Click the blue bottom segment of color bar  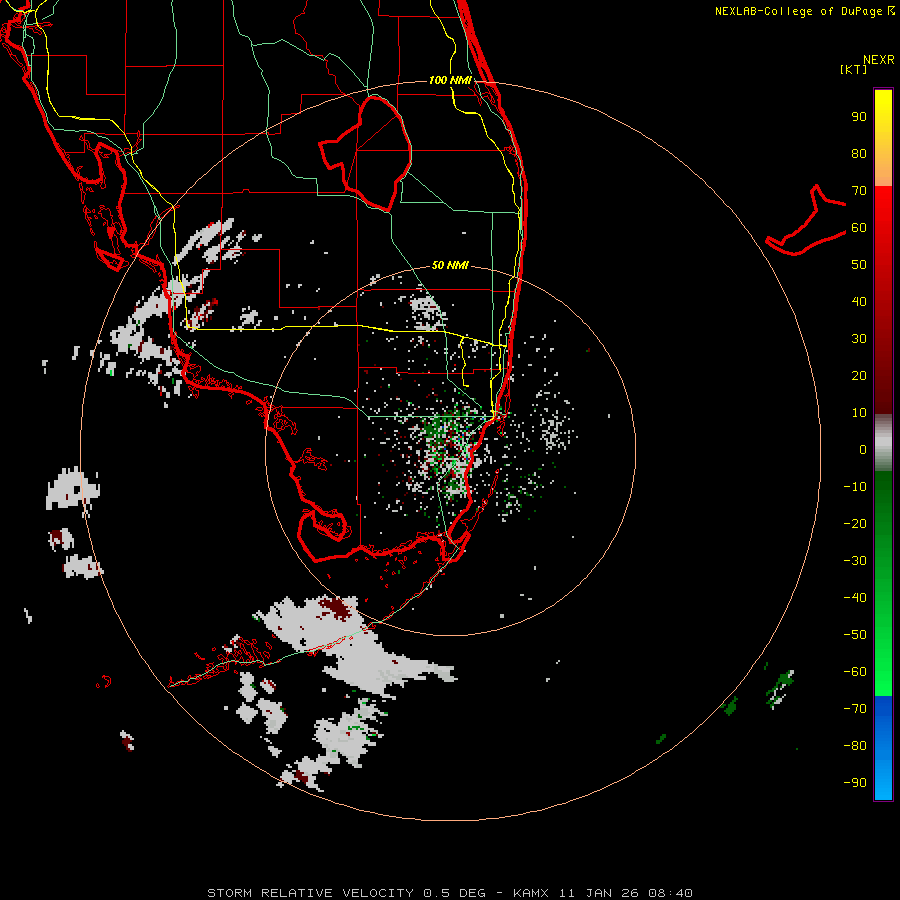(x=883, y=748)
